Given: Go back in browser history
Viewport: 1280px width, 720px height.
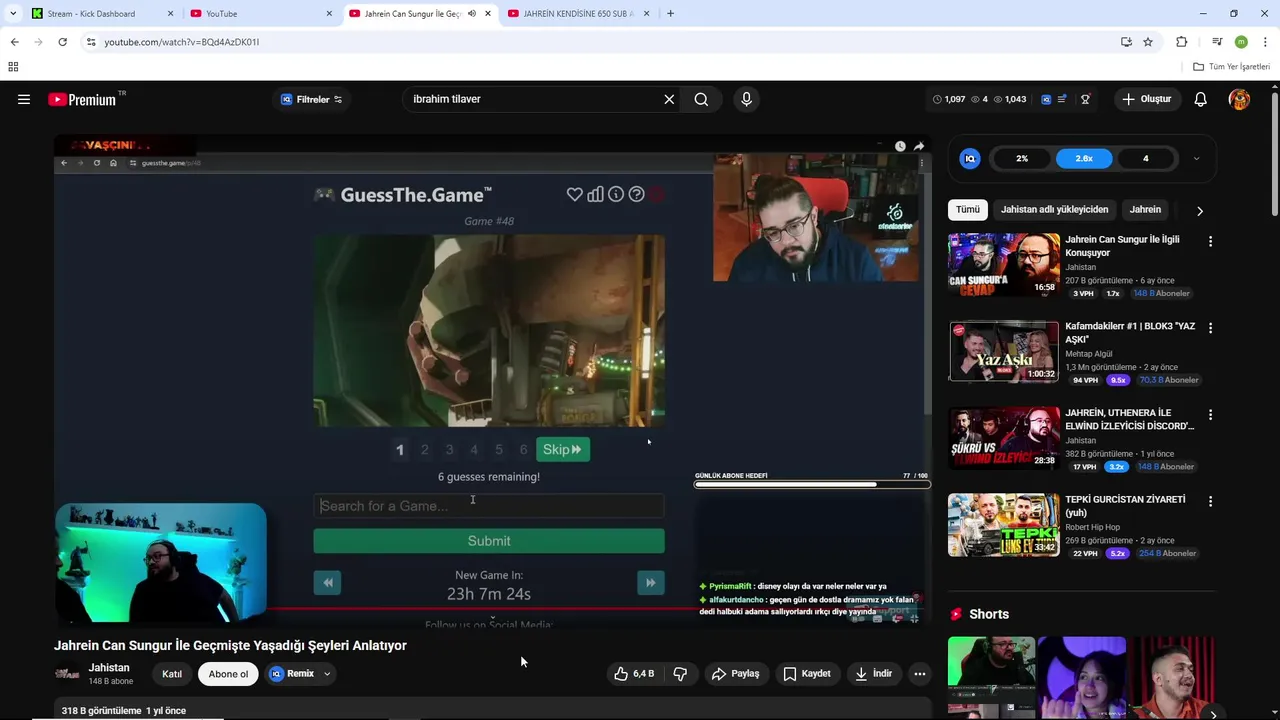Looking at the screenshot, I should click(x=14, y=42).
